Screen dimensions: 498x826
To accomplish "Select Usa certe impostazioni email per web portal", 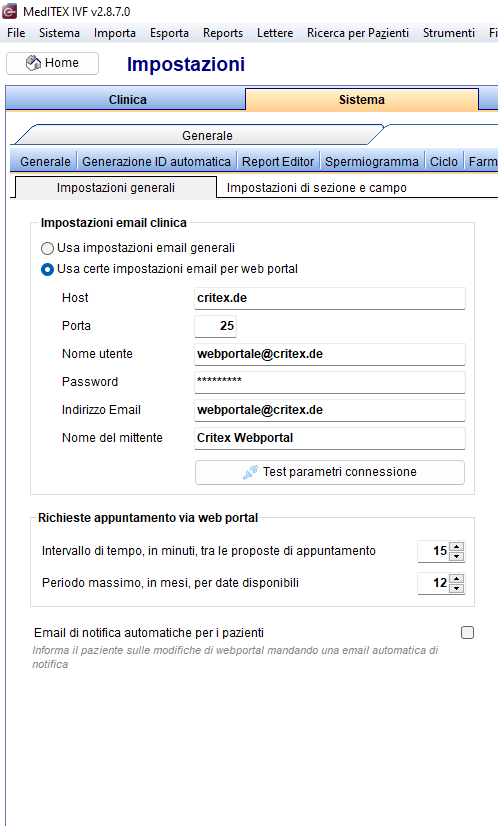I will pos(47,269).
